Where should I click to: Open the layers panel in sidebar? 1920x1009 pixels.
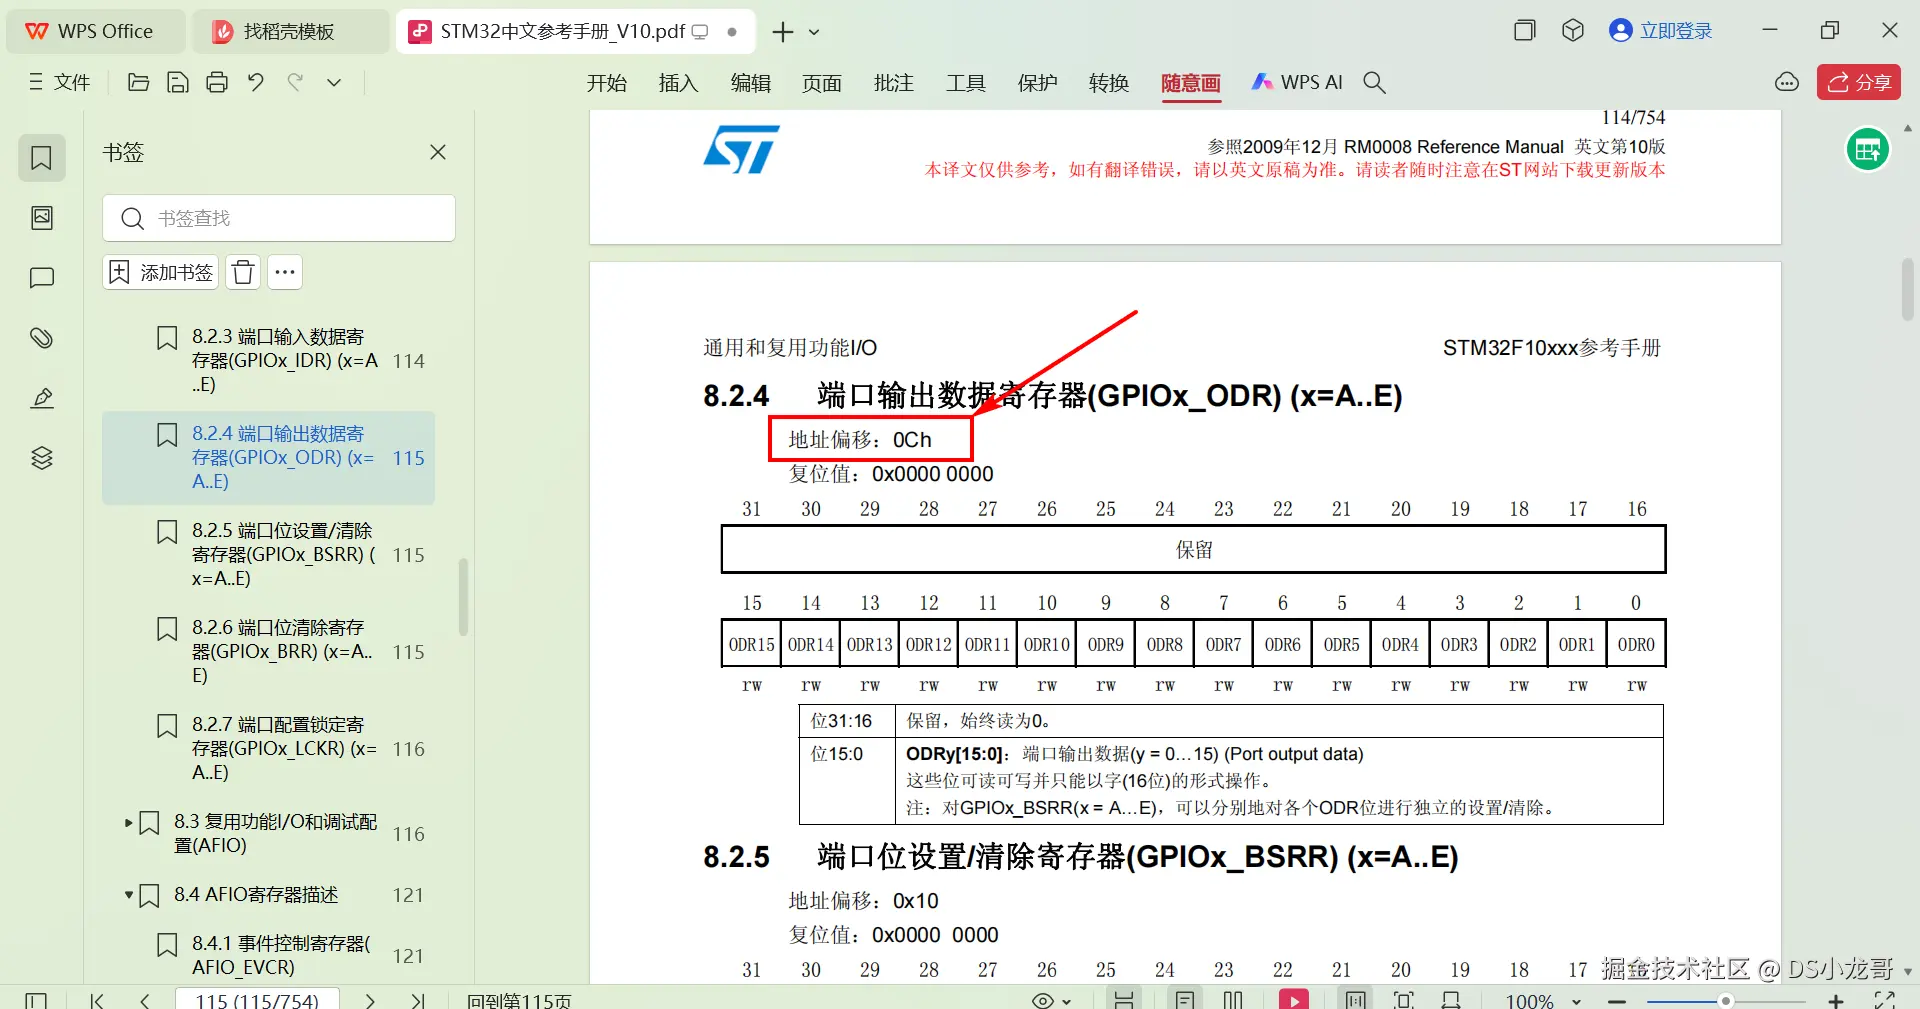(42, 458)
